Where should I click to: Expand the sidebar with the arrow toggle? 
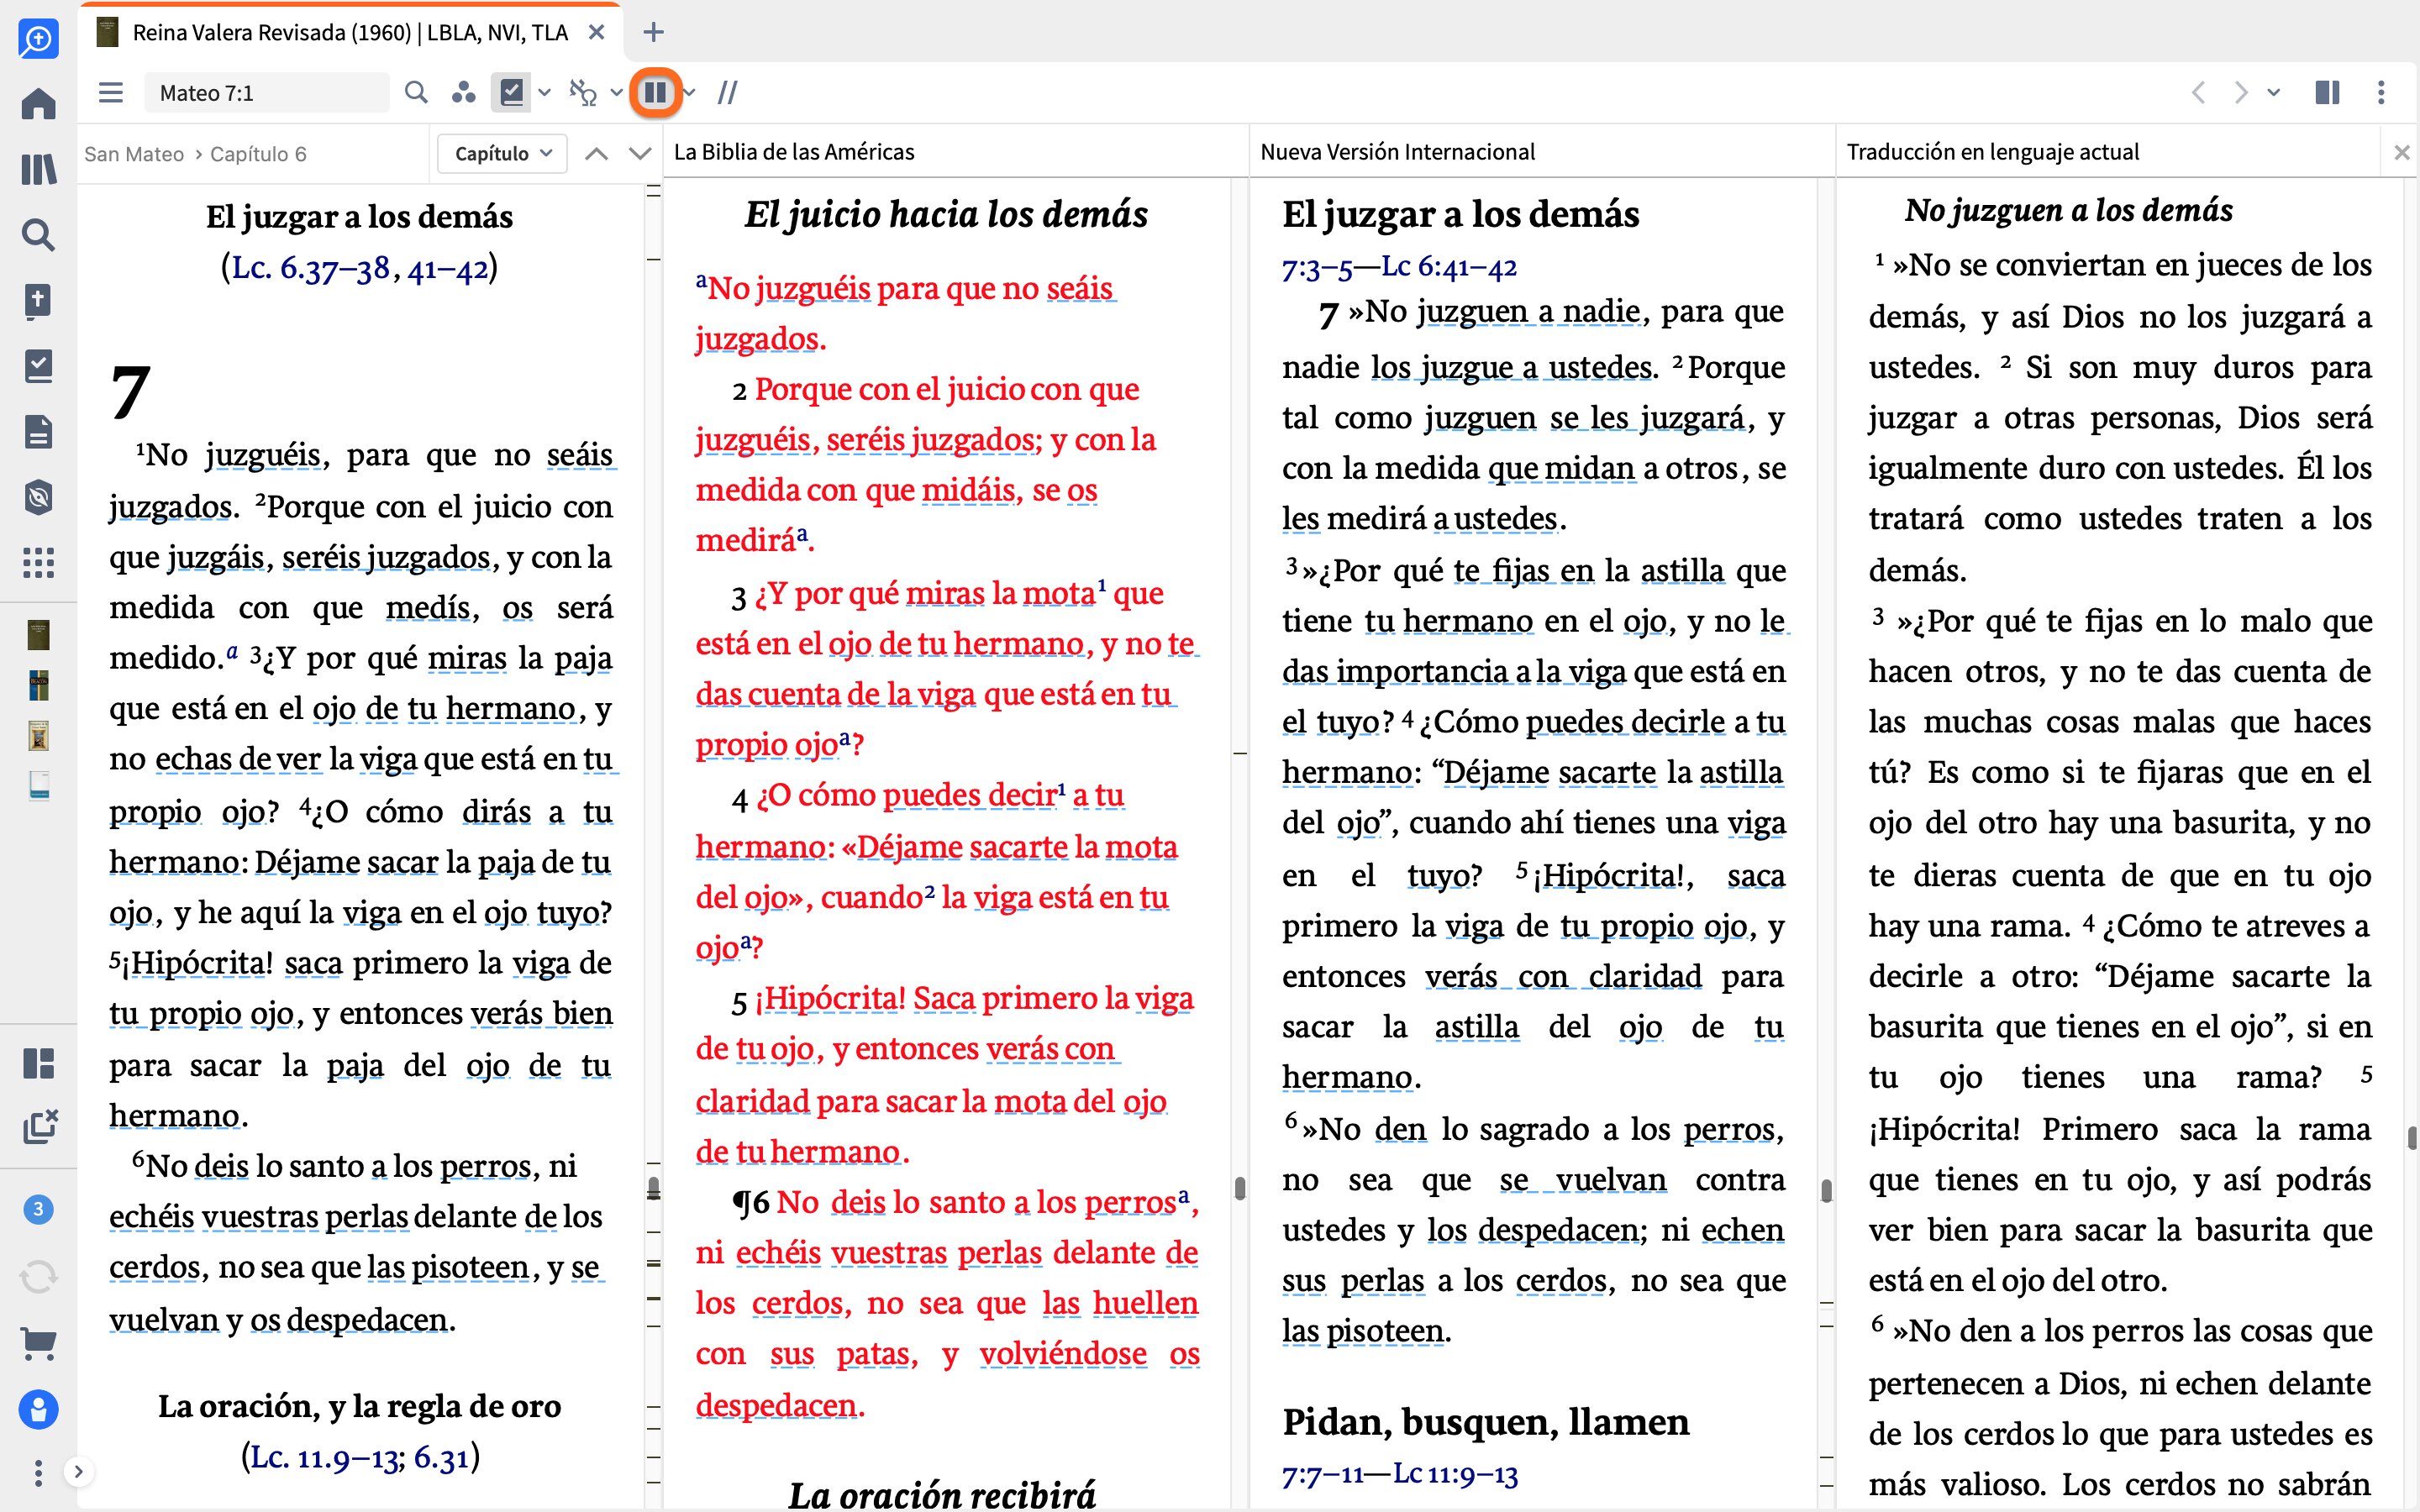pos(78,1471)
